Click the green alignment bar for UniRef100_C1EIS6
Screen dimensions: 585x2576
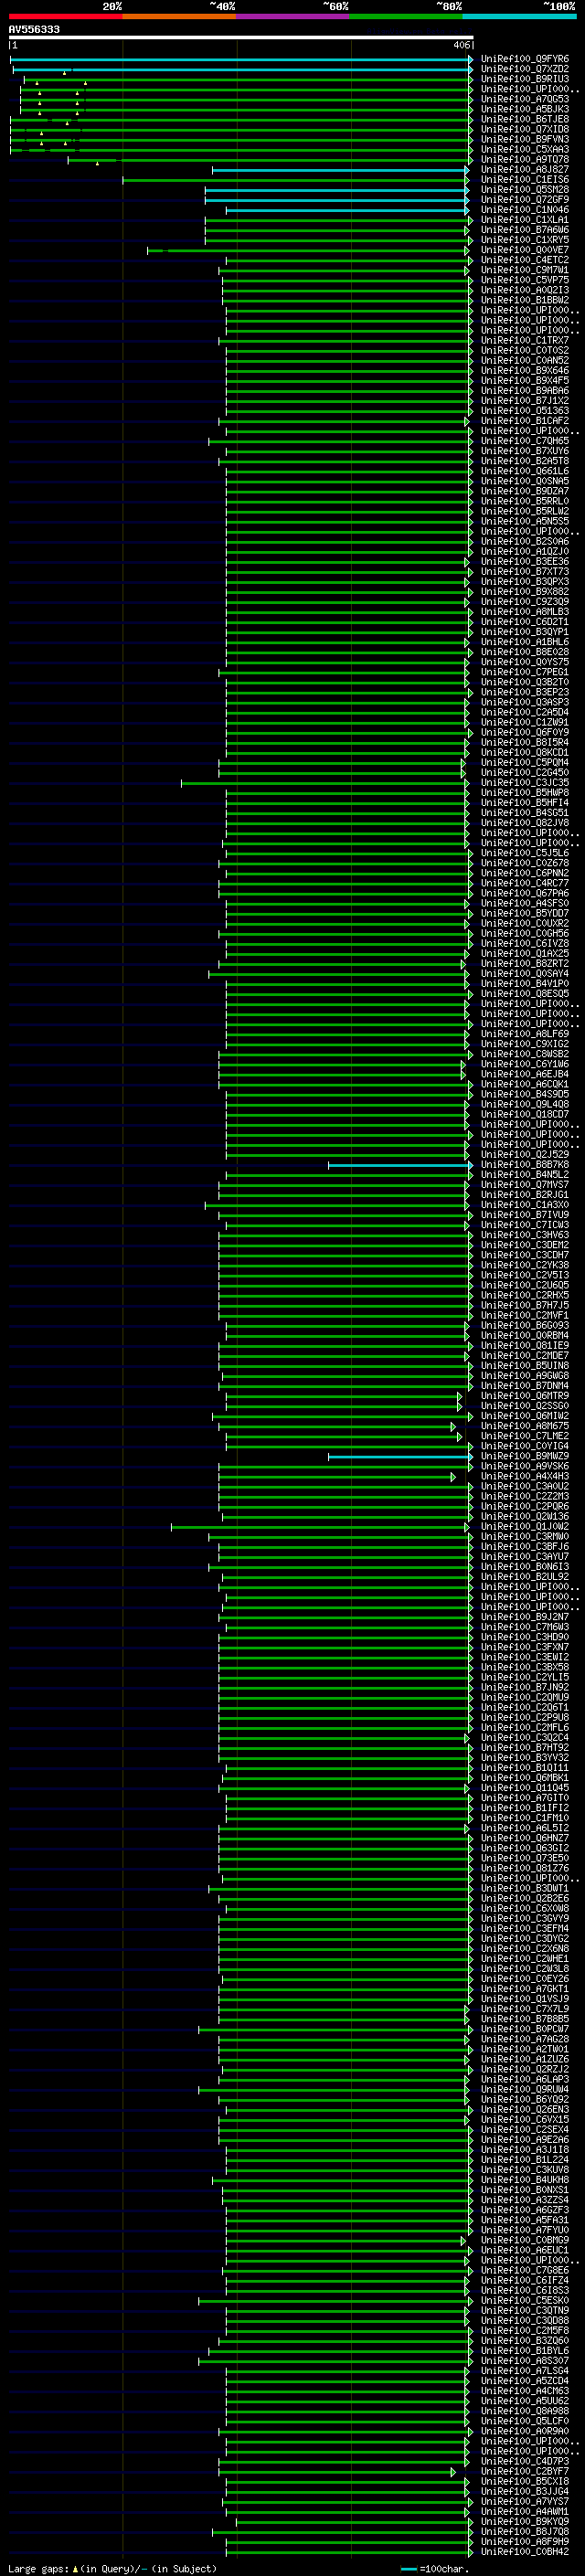click(297, 180)
